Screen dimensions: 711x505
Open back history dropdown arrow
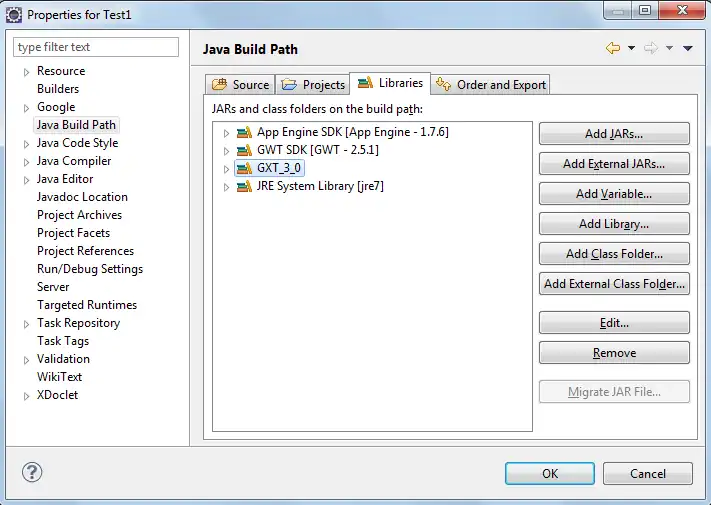[631, 49]
